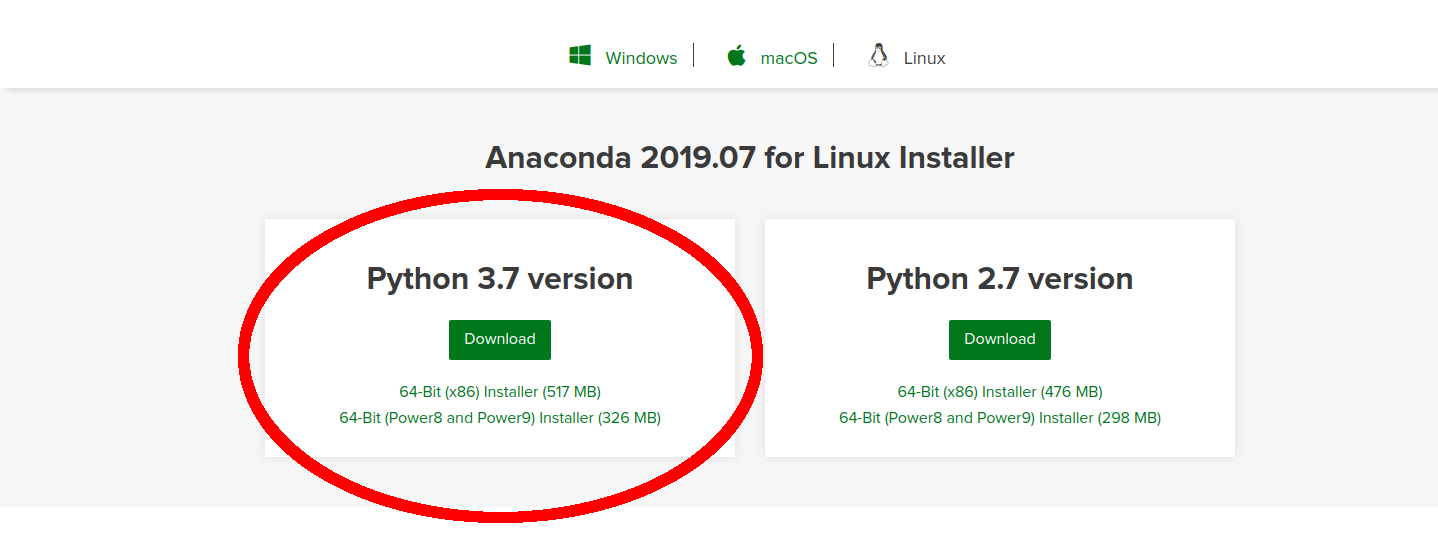Screen dimensions: 1438x560
Task: Download the Python 3.7 version installer
Action: pyautogui.click(x=500, y=339)
